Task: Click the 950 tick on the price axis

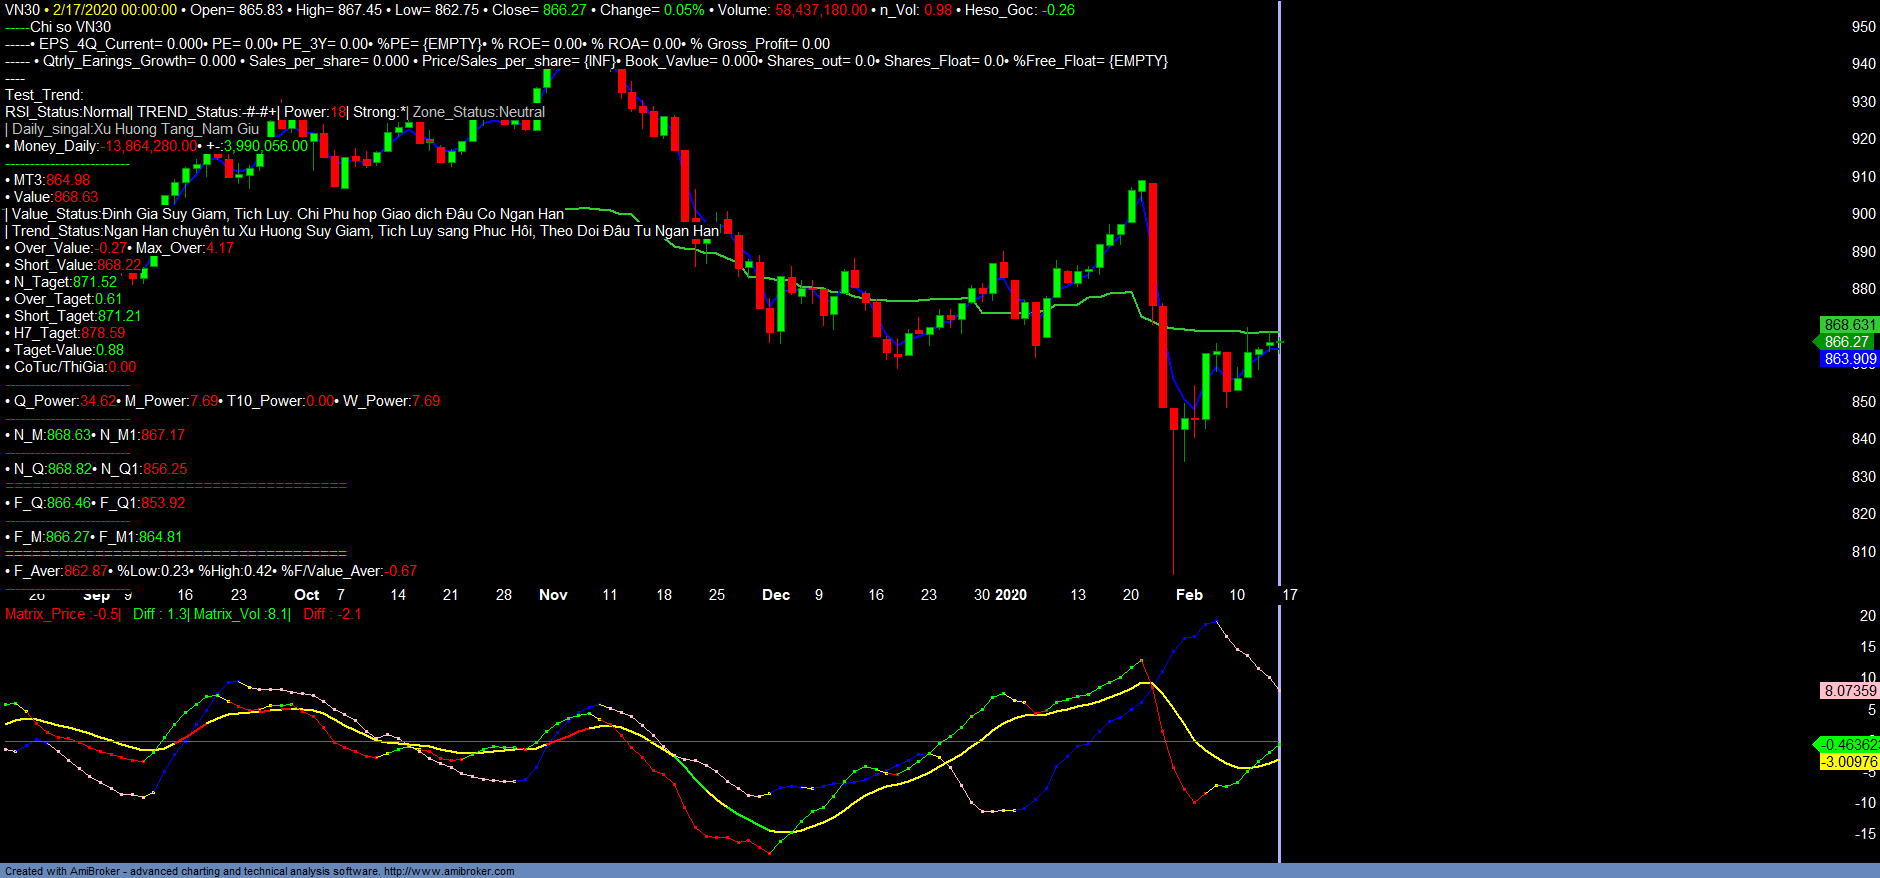Action: point(1863,27)
